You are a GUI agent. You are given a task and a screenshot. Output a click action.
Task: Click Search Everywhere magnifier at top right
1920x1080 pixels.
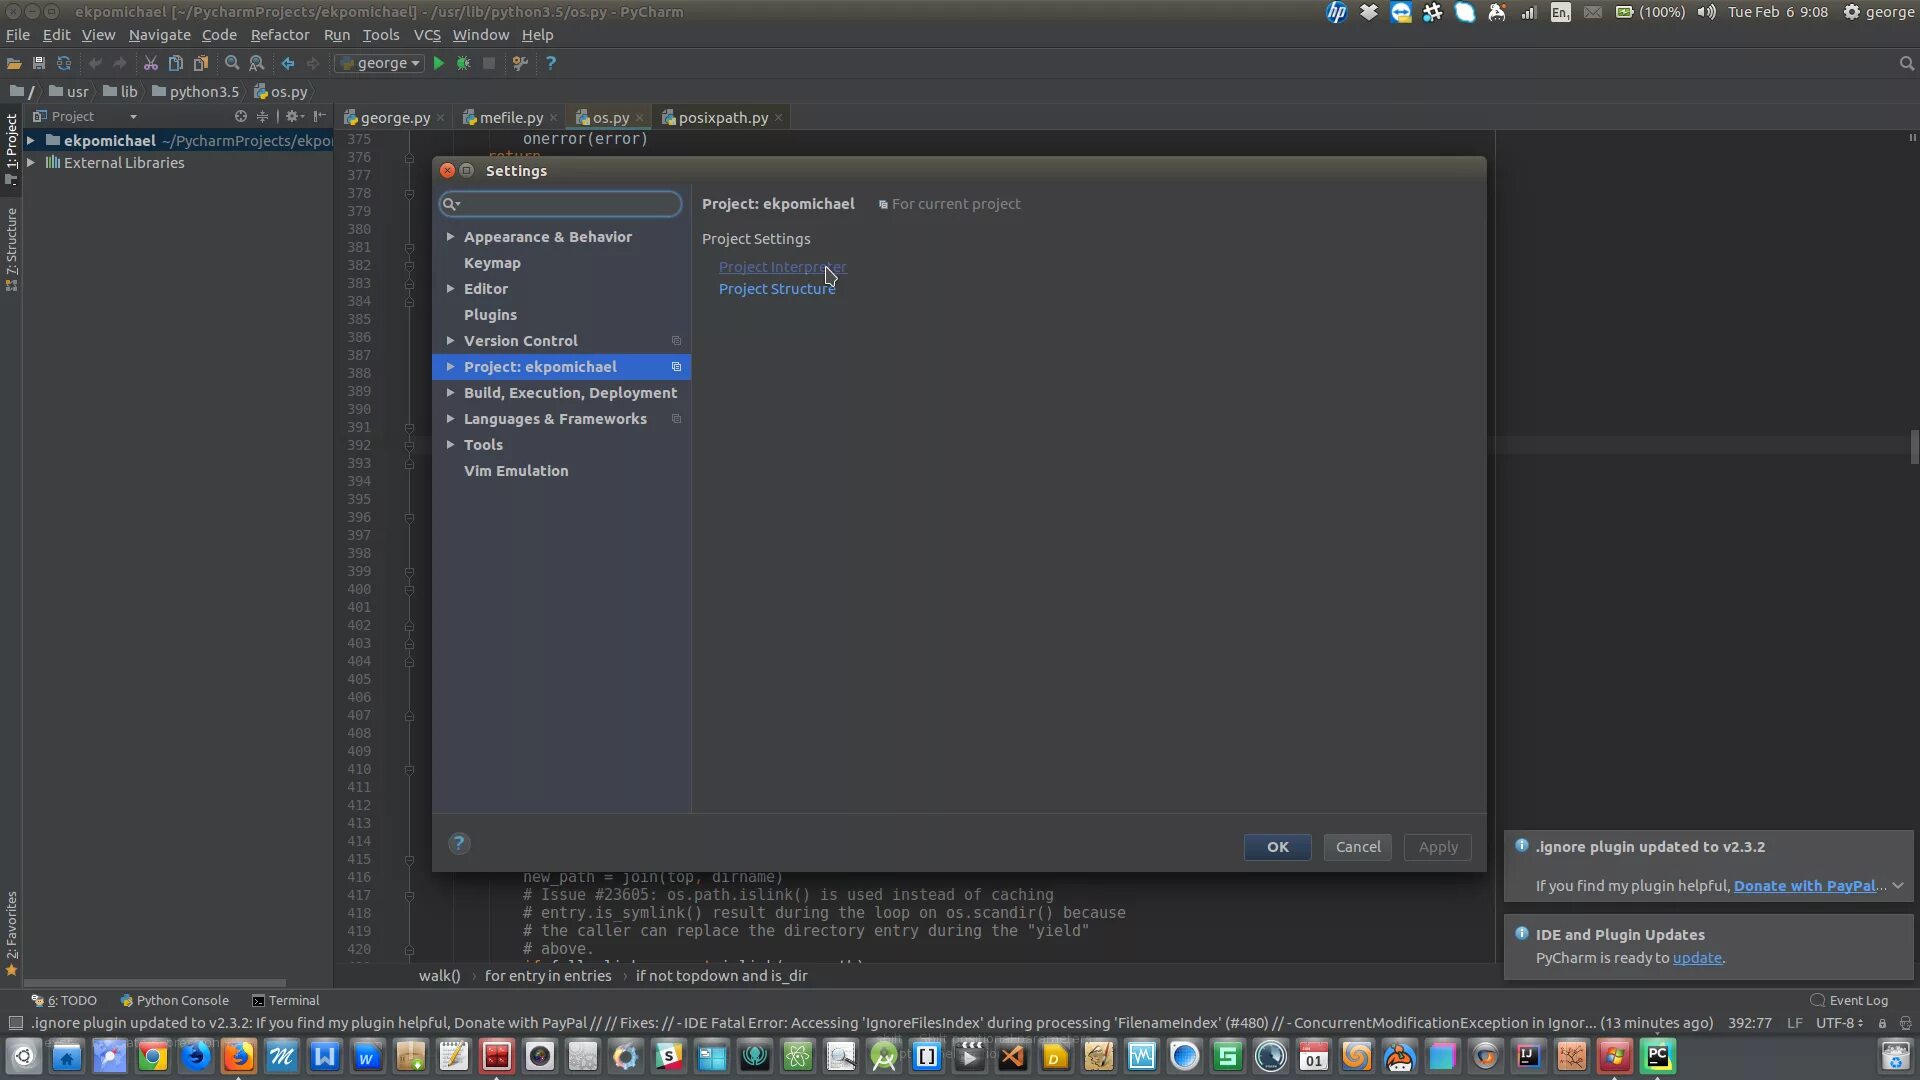(x=1906, y=63)
